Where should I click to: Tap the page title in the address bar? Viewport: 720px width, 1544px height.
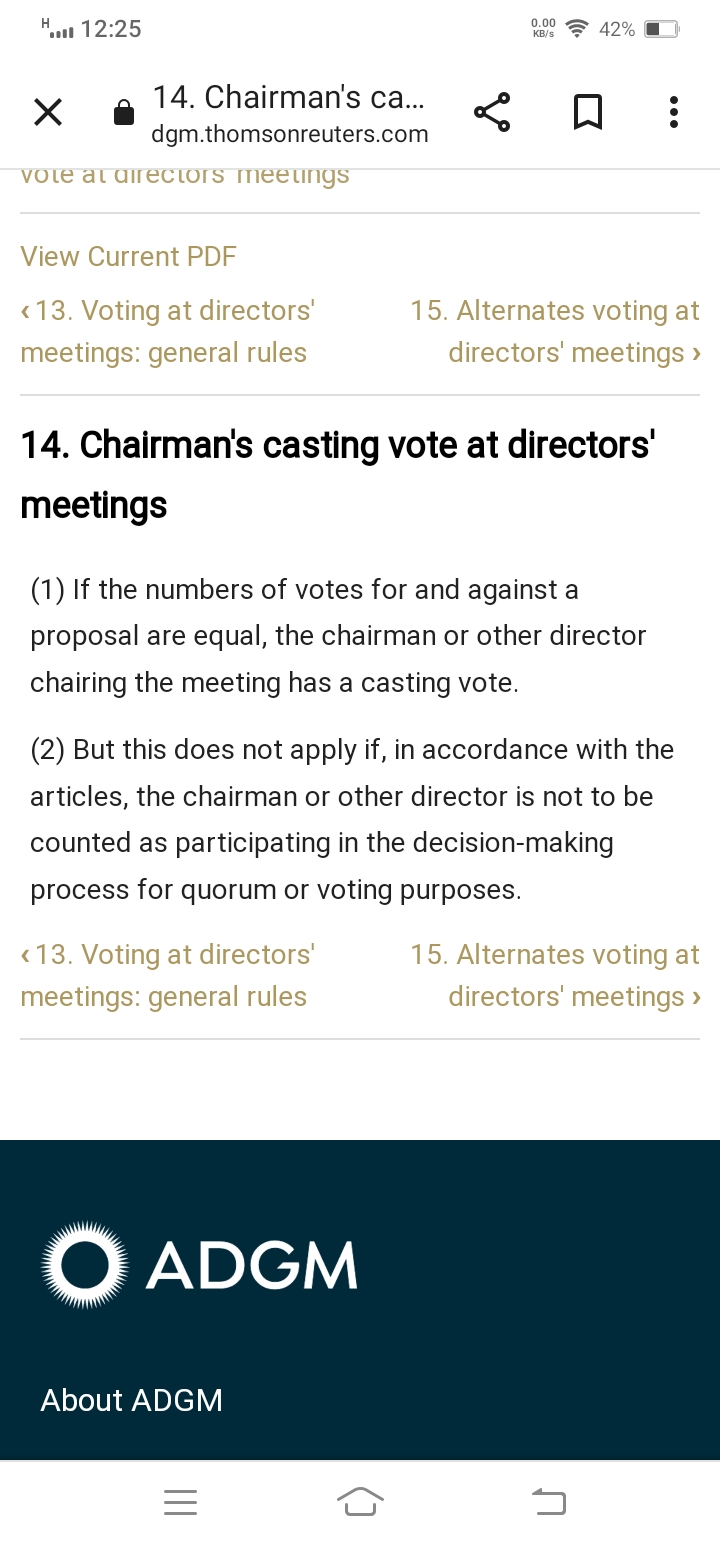click(288, 98)
